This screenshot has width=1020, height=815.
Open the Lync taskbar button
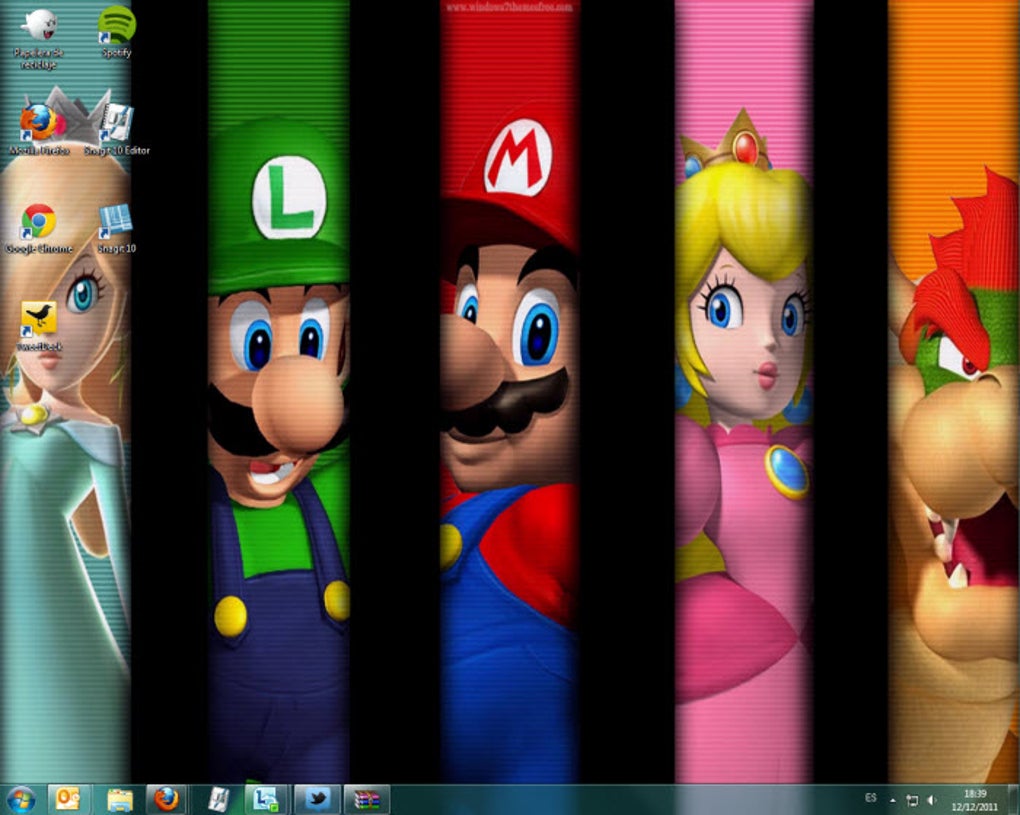[x=265, y=799]
